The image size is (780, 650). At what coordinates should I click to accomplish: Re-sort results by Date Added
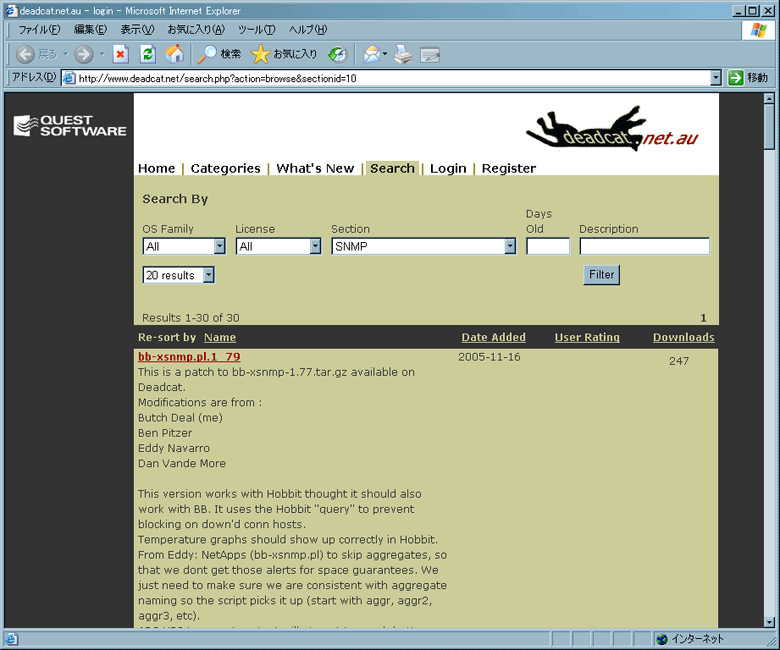coord(493,337)
